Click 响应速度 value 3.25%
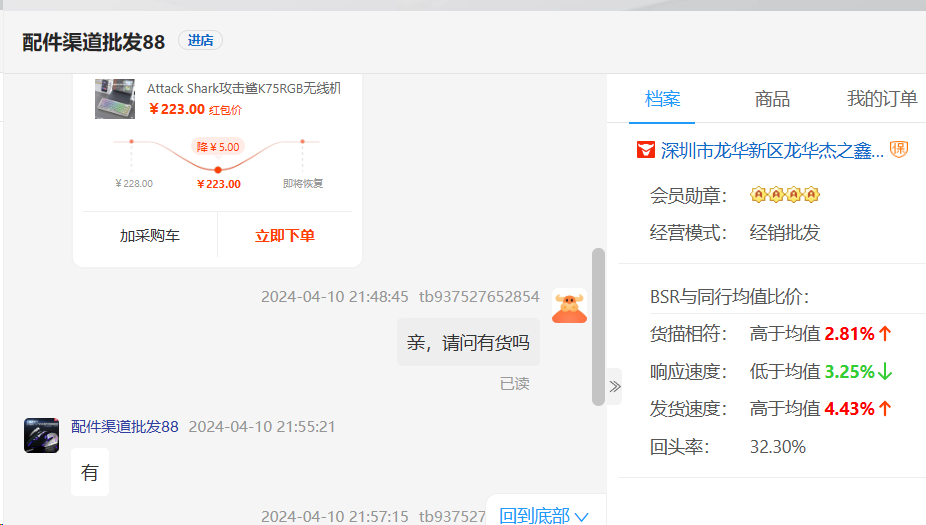The height and width of the screenshot is (525, 926). tap(849, 371)
